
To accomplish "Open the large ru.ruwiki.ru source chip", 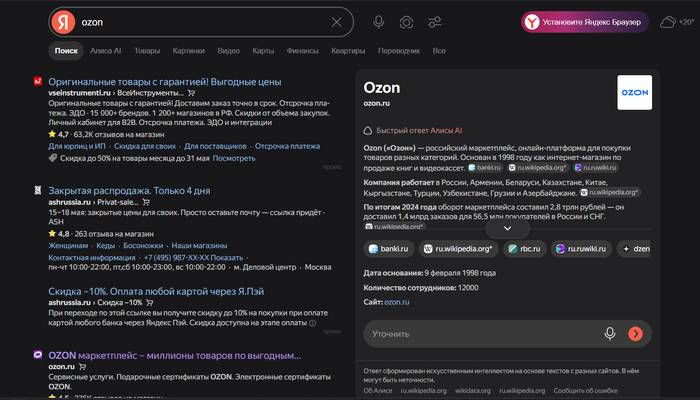I will (581, 249).
